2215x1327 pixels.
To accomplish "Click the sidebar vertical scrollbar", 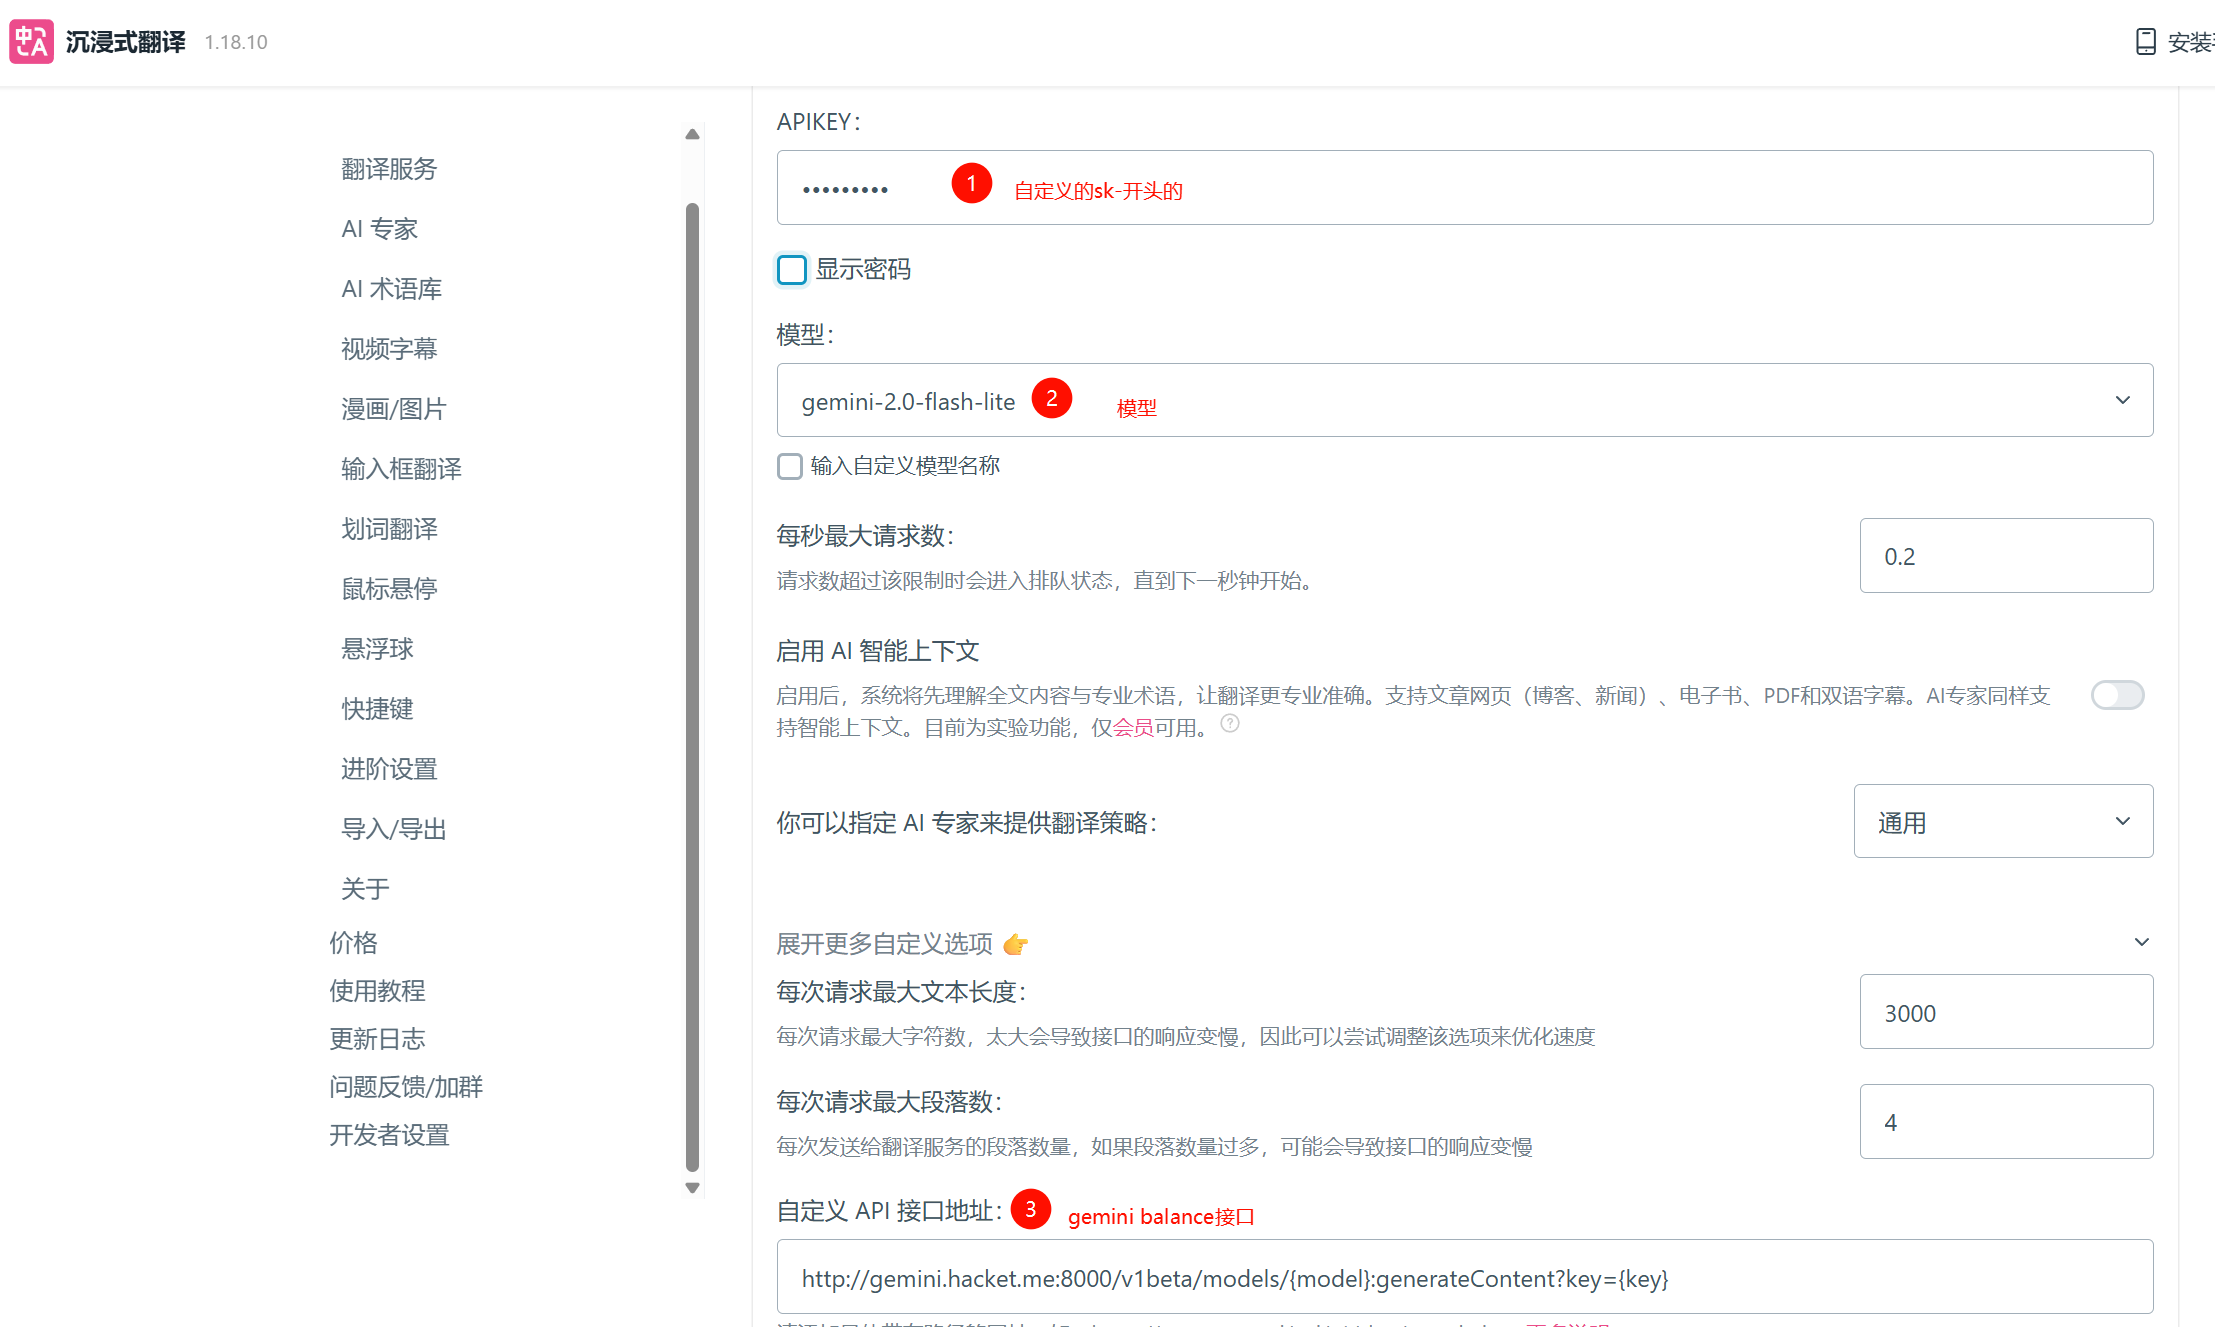I will click(x=692, y=686).
